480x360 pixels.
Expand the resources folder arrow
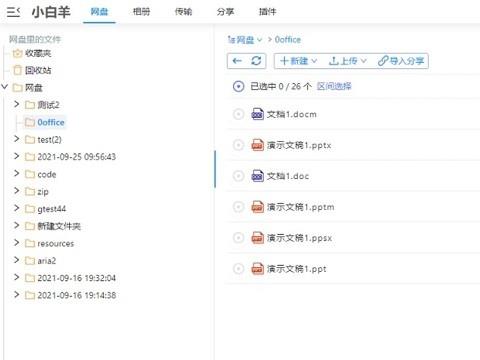tap(16, 243)
